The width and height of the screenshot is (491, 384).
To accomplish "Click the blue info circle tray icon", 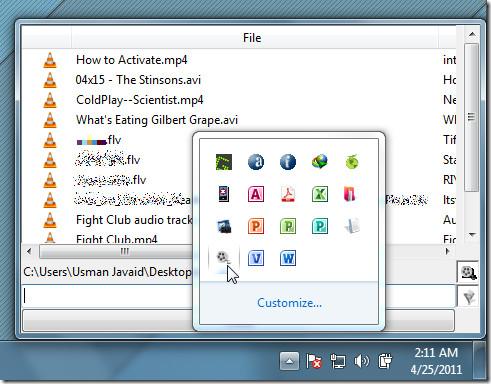I will pos(288,162).
